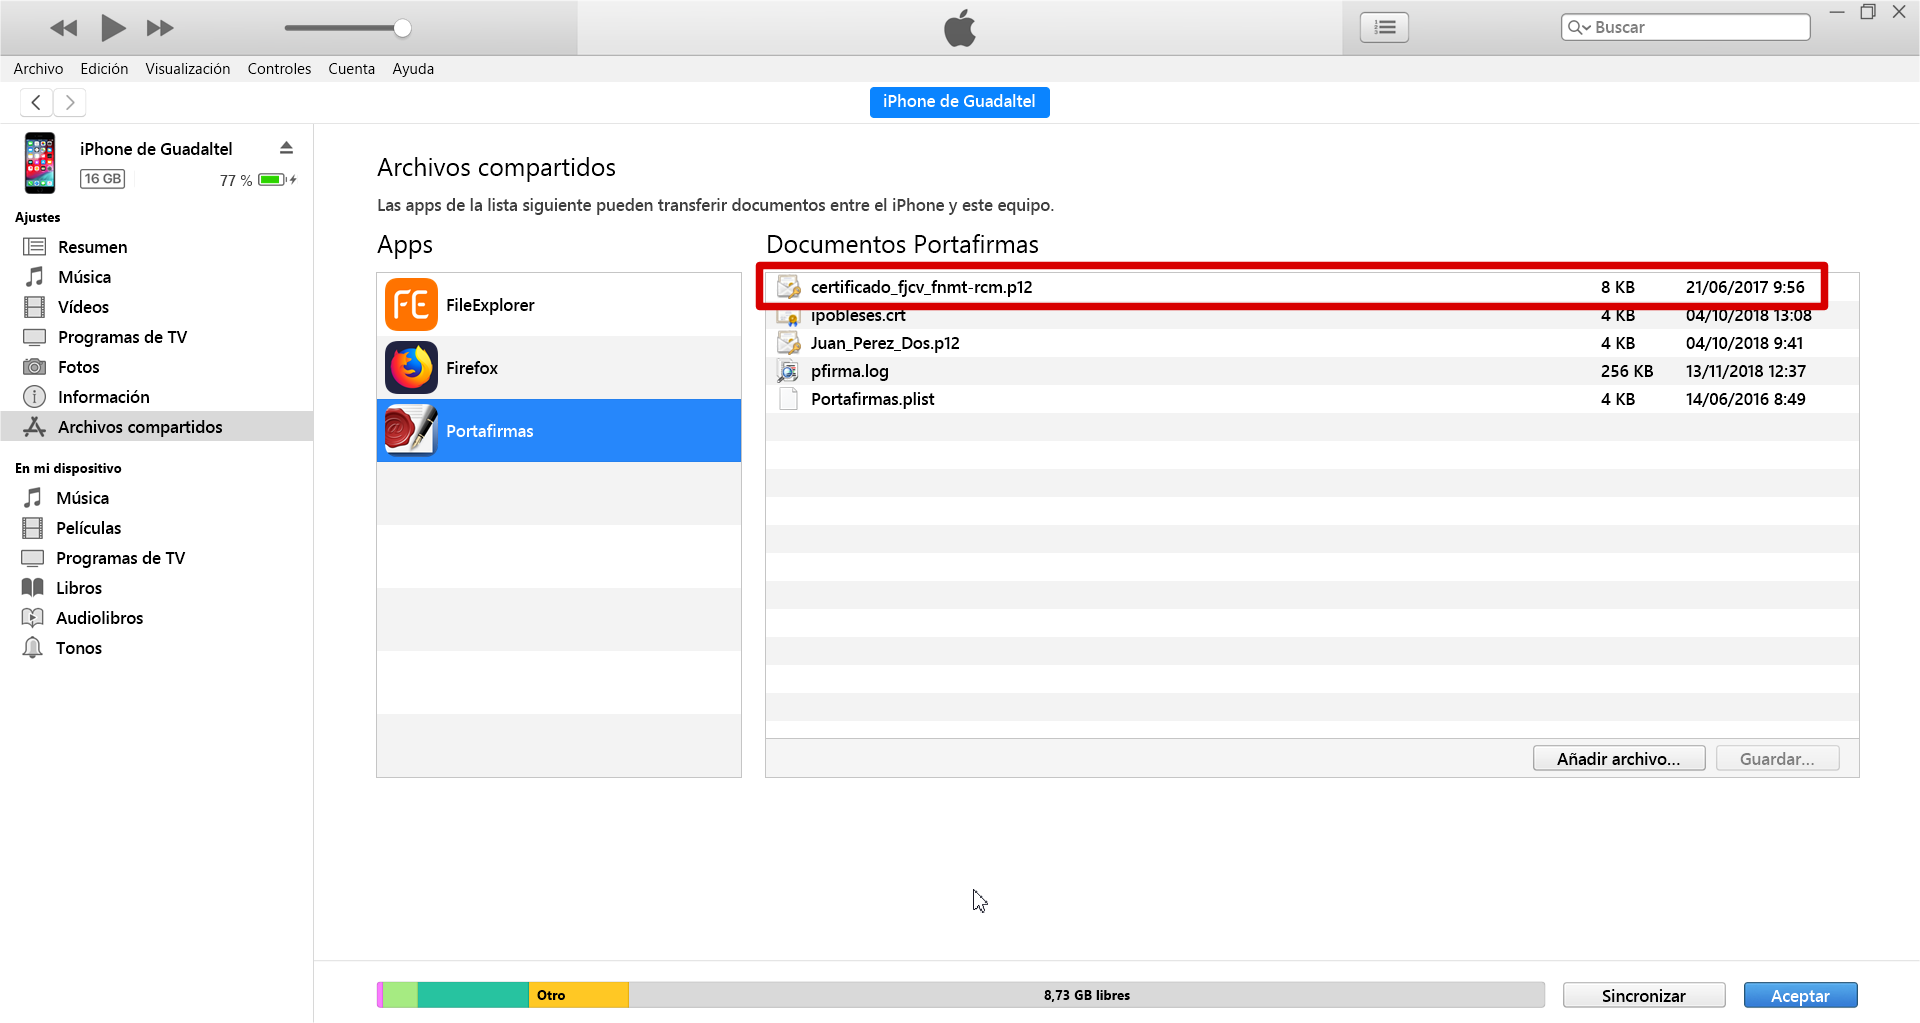Go back with the left chevron
This screenshot has width=1920, height=1023.
(36, 102)
